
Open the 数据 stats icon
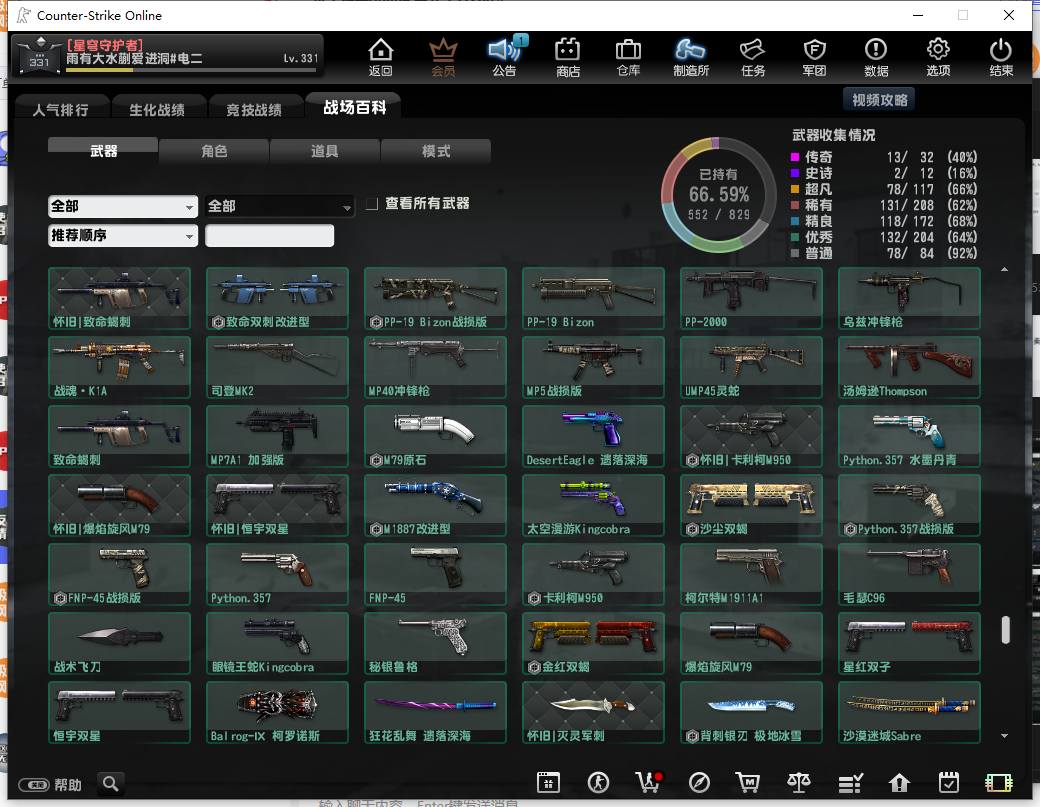pyautogui.click(x=876, y=57)
